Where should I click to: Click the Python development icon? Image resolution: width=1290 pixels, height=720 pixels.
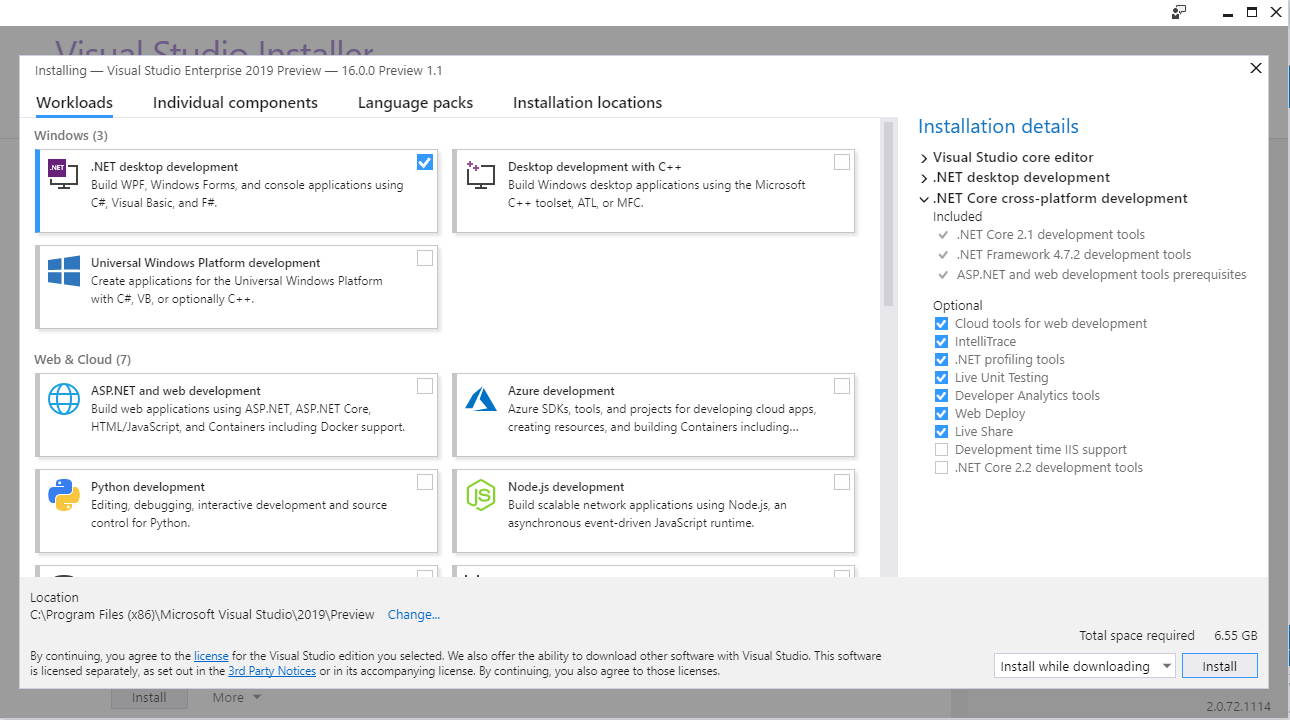[x=64, y=495]
